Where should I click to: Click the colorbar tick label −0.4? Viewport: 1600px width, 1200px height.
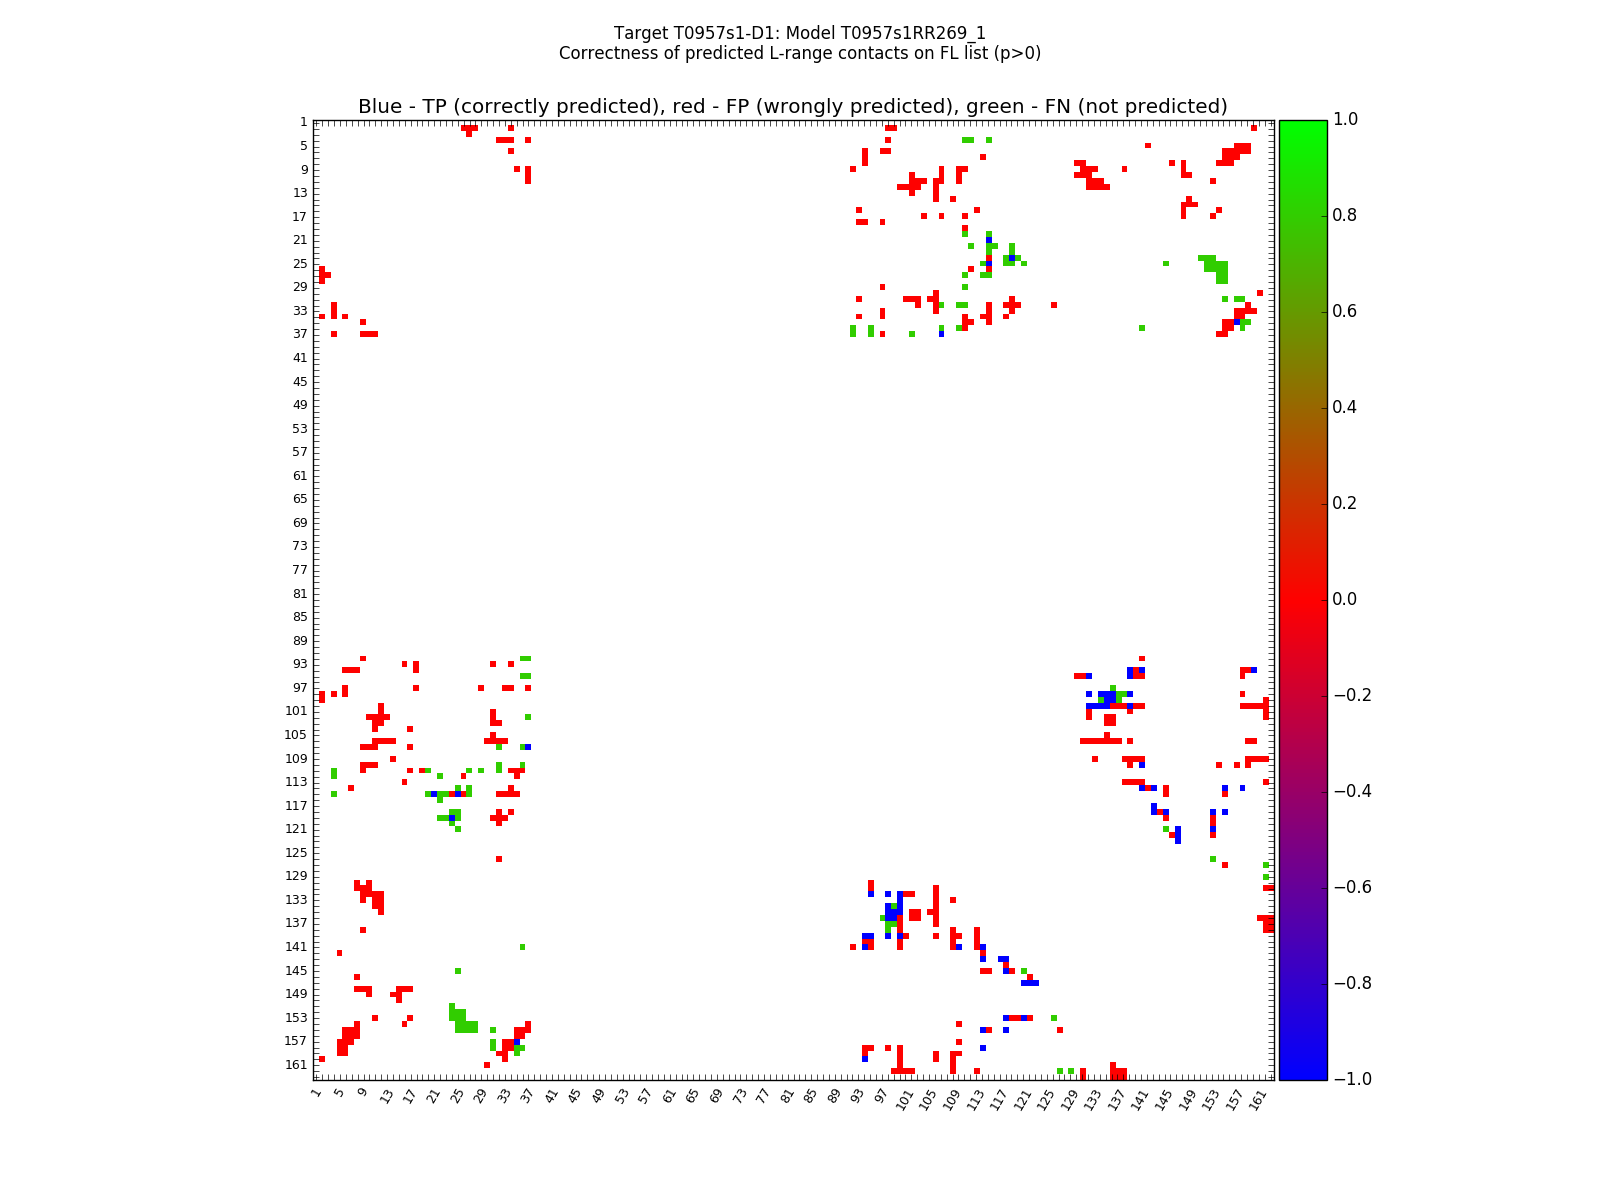1349,791
